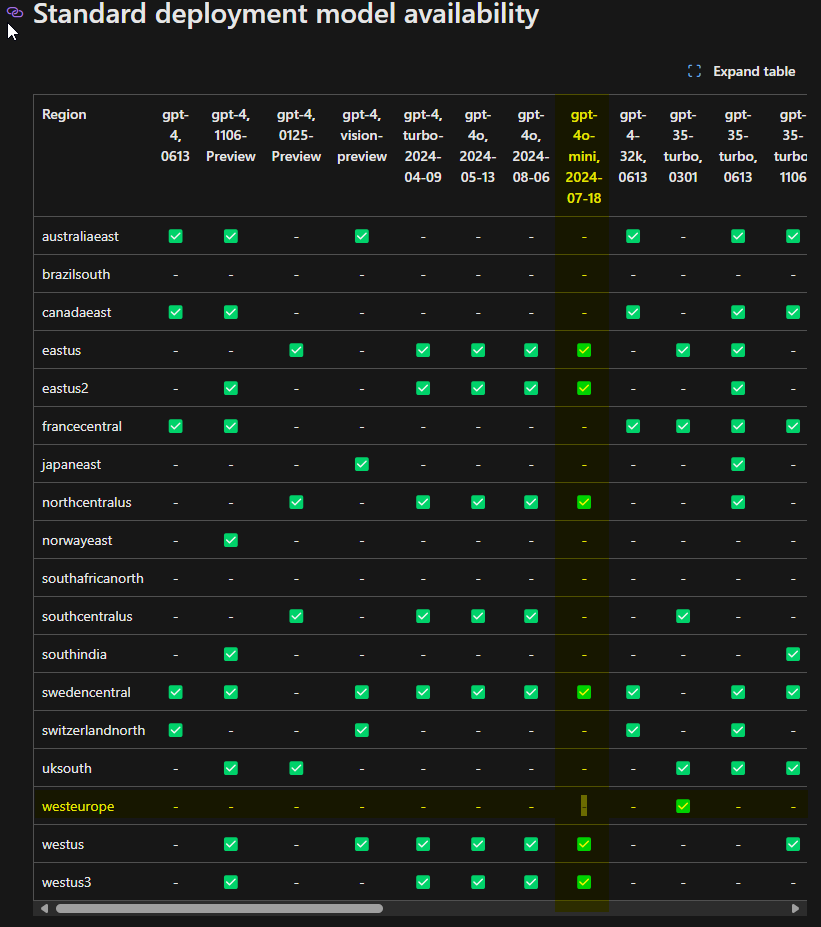Click the 'uksouth' region name
821x927 pixels.
pos(67,769)
